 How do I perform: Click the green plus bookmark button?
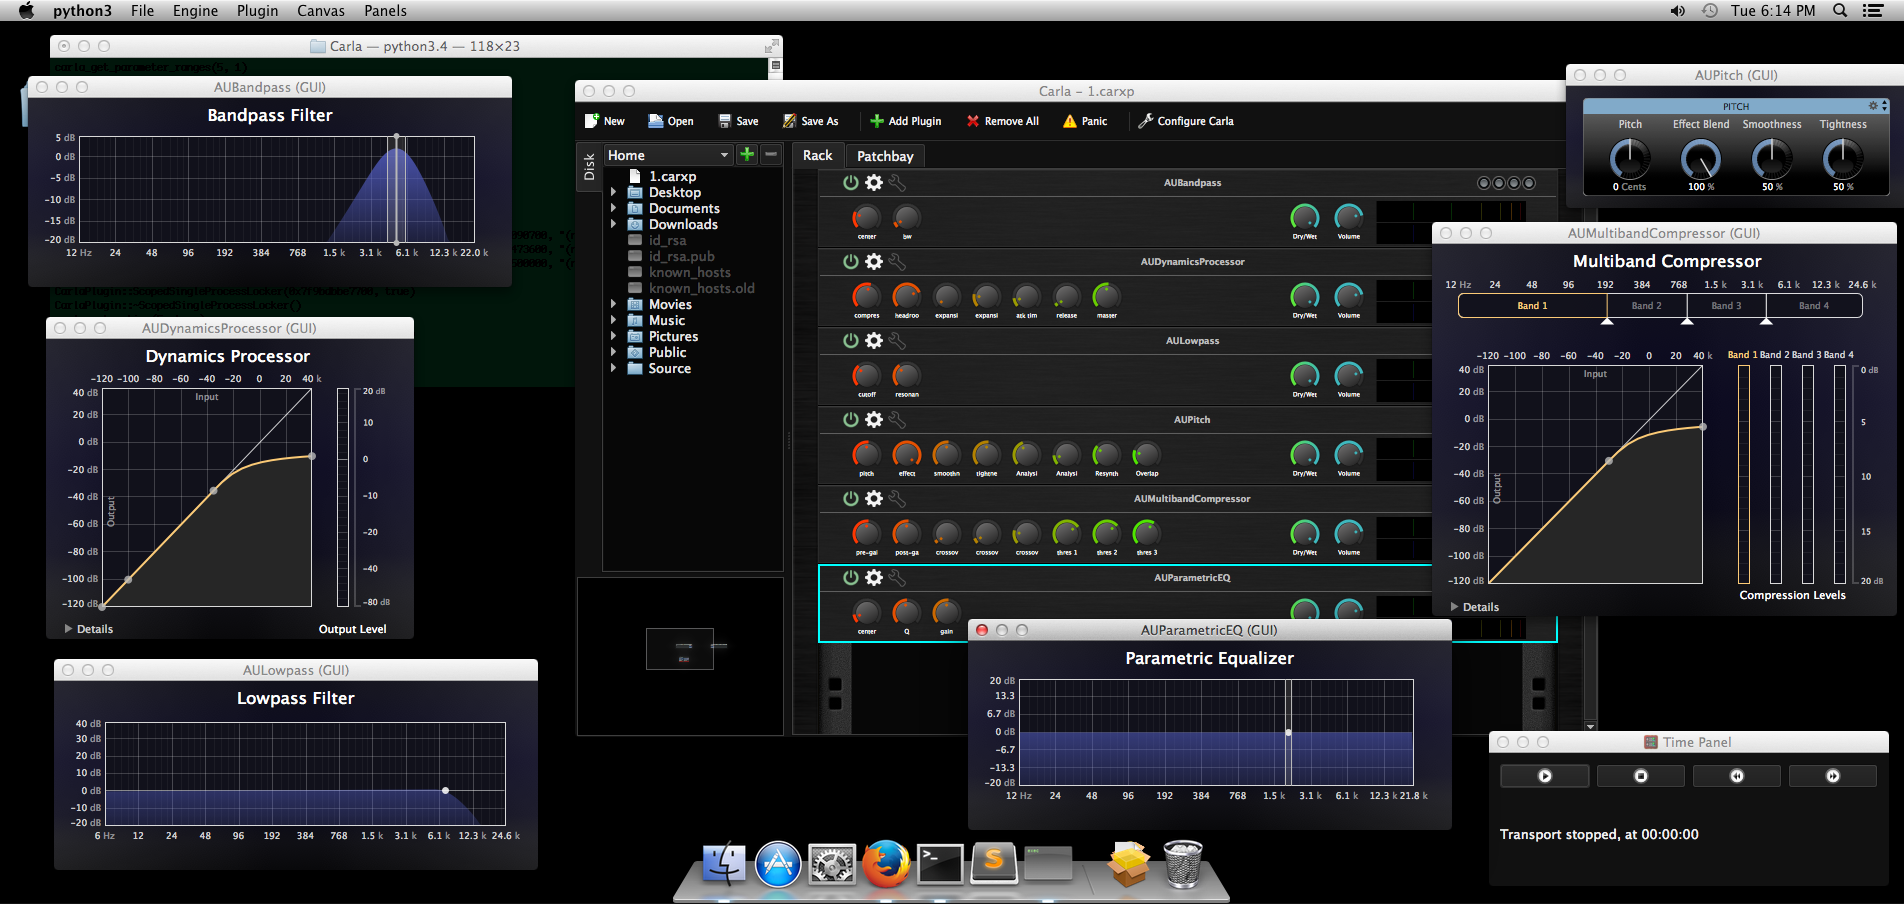pos(747,154)
